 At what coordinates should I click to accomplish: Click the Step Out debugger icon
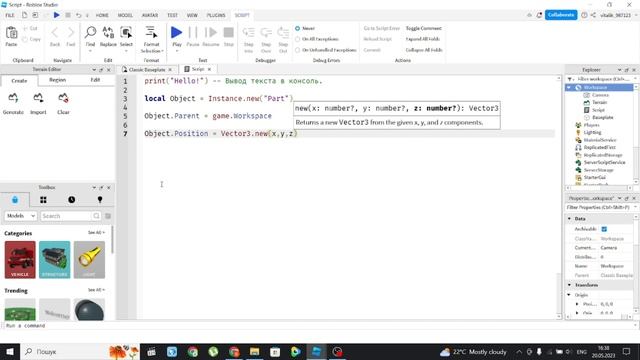tap(283, 32)
